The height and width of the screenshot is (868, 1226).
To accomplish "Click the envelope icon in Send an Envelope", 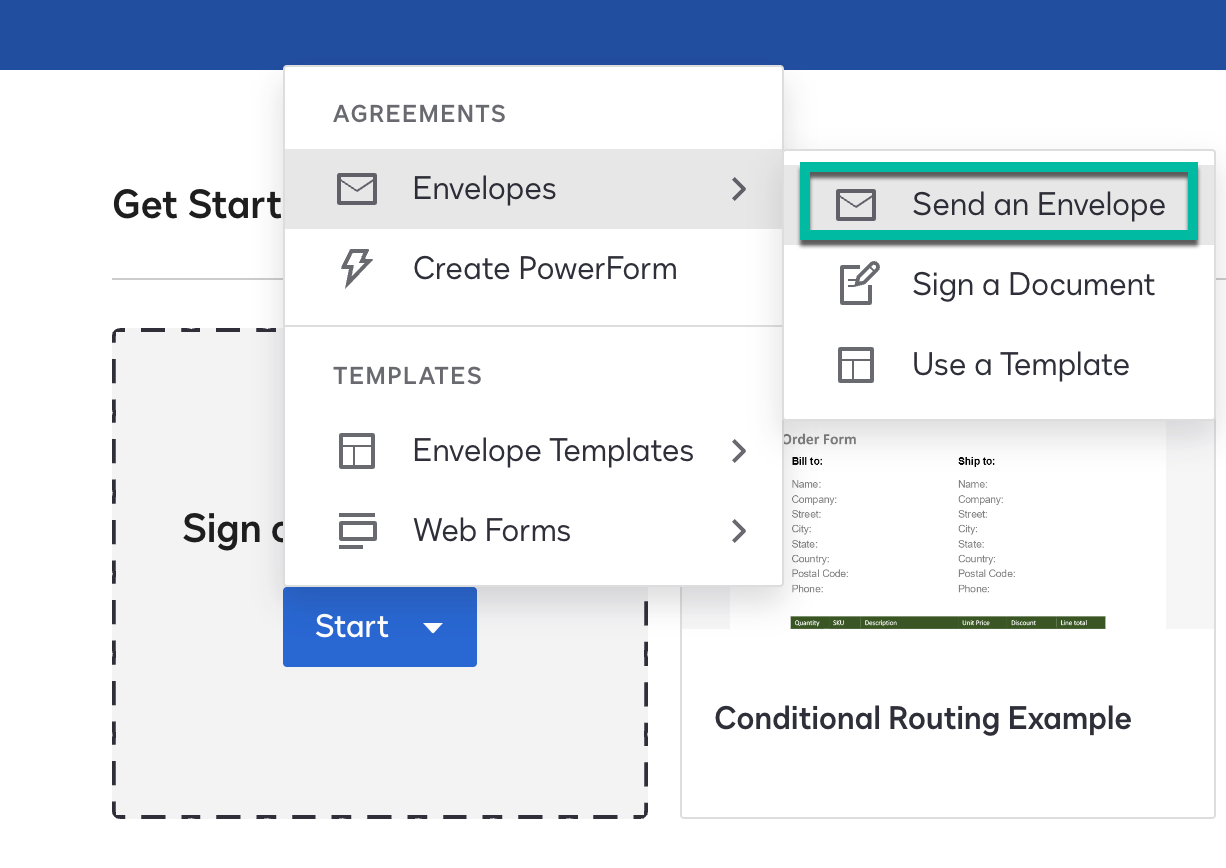I will point(856,205).
